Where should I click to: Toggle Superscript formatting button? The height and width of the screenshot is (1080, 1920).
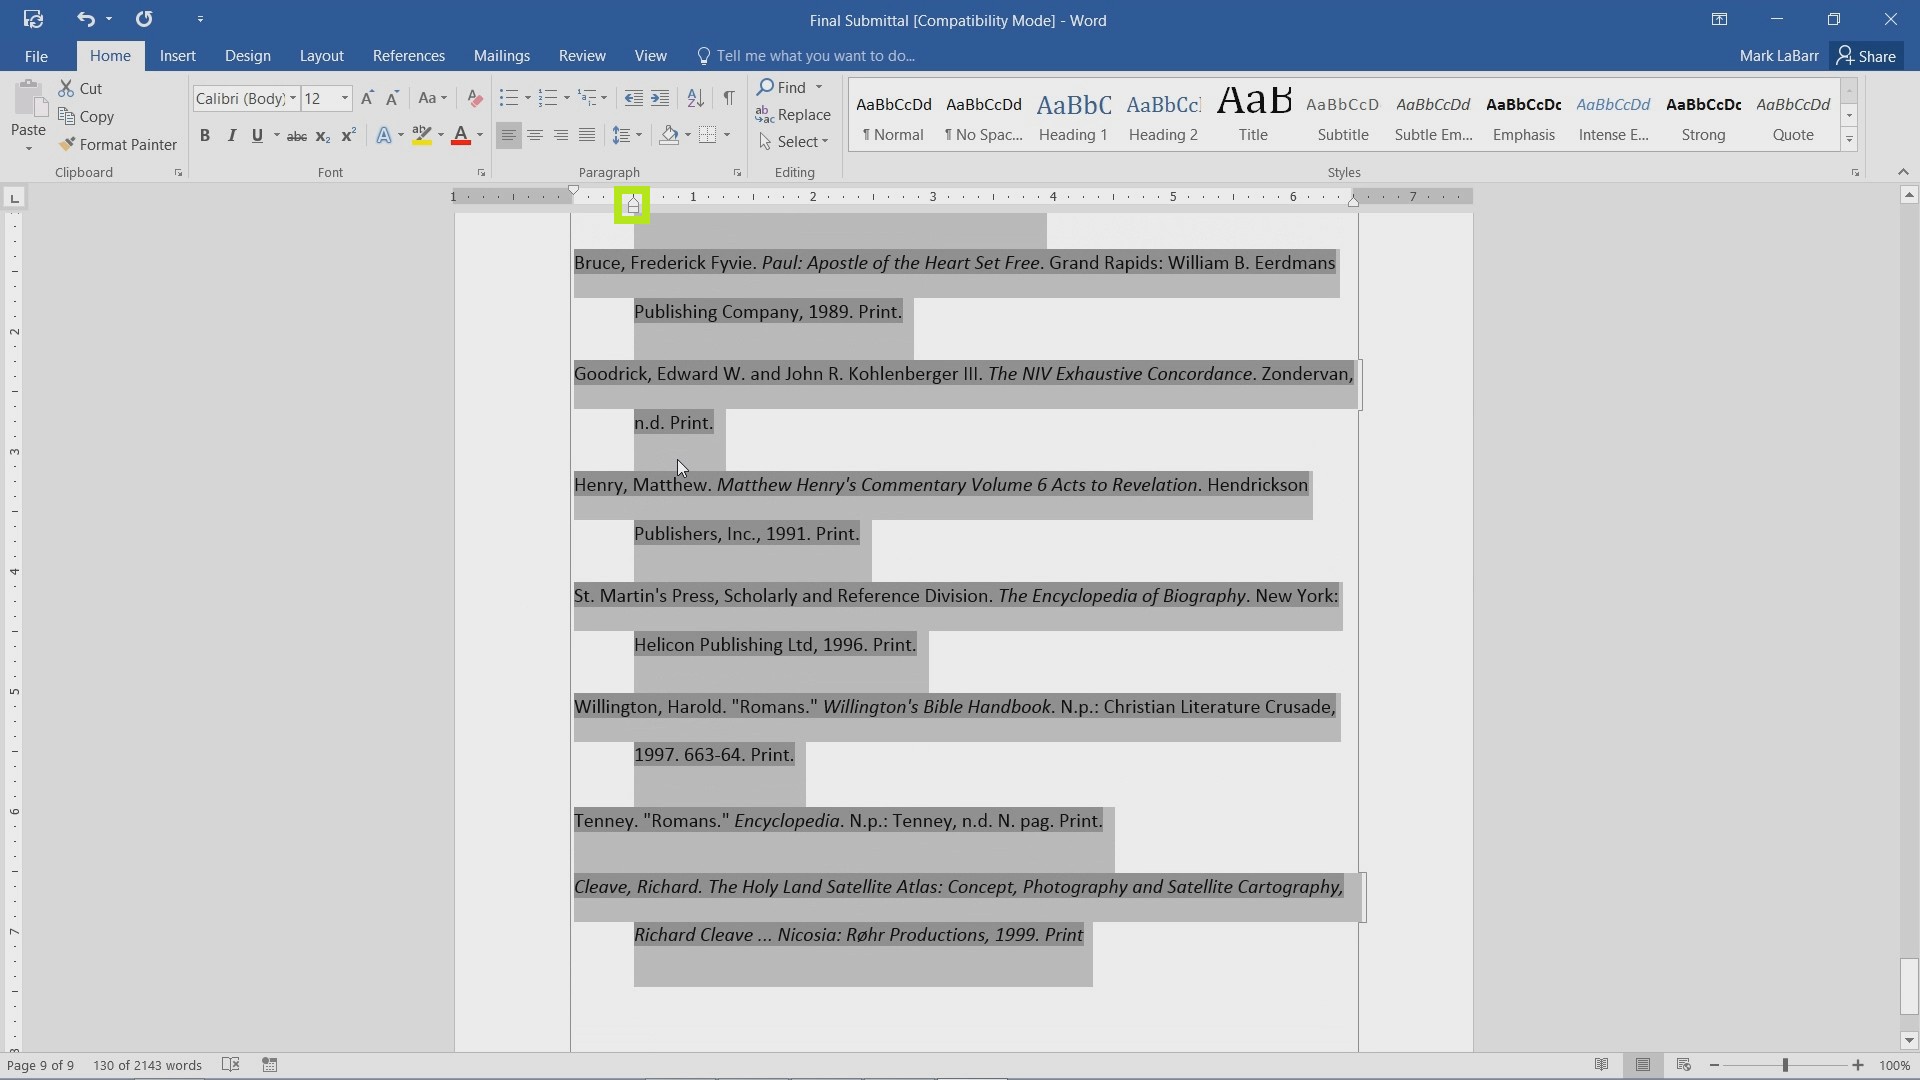pos(348,136)
